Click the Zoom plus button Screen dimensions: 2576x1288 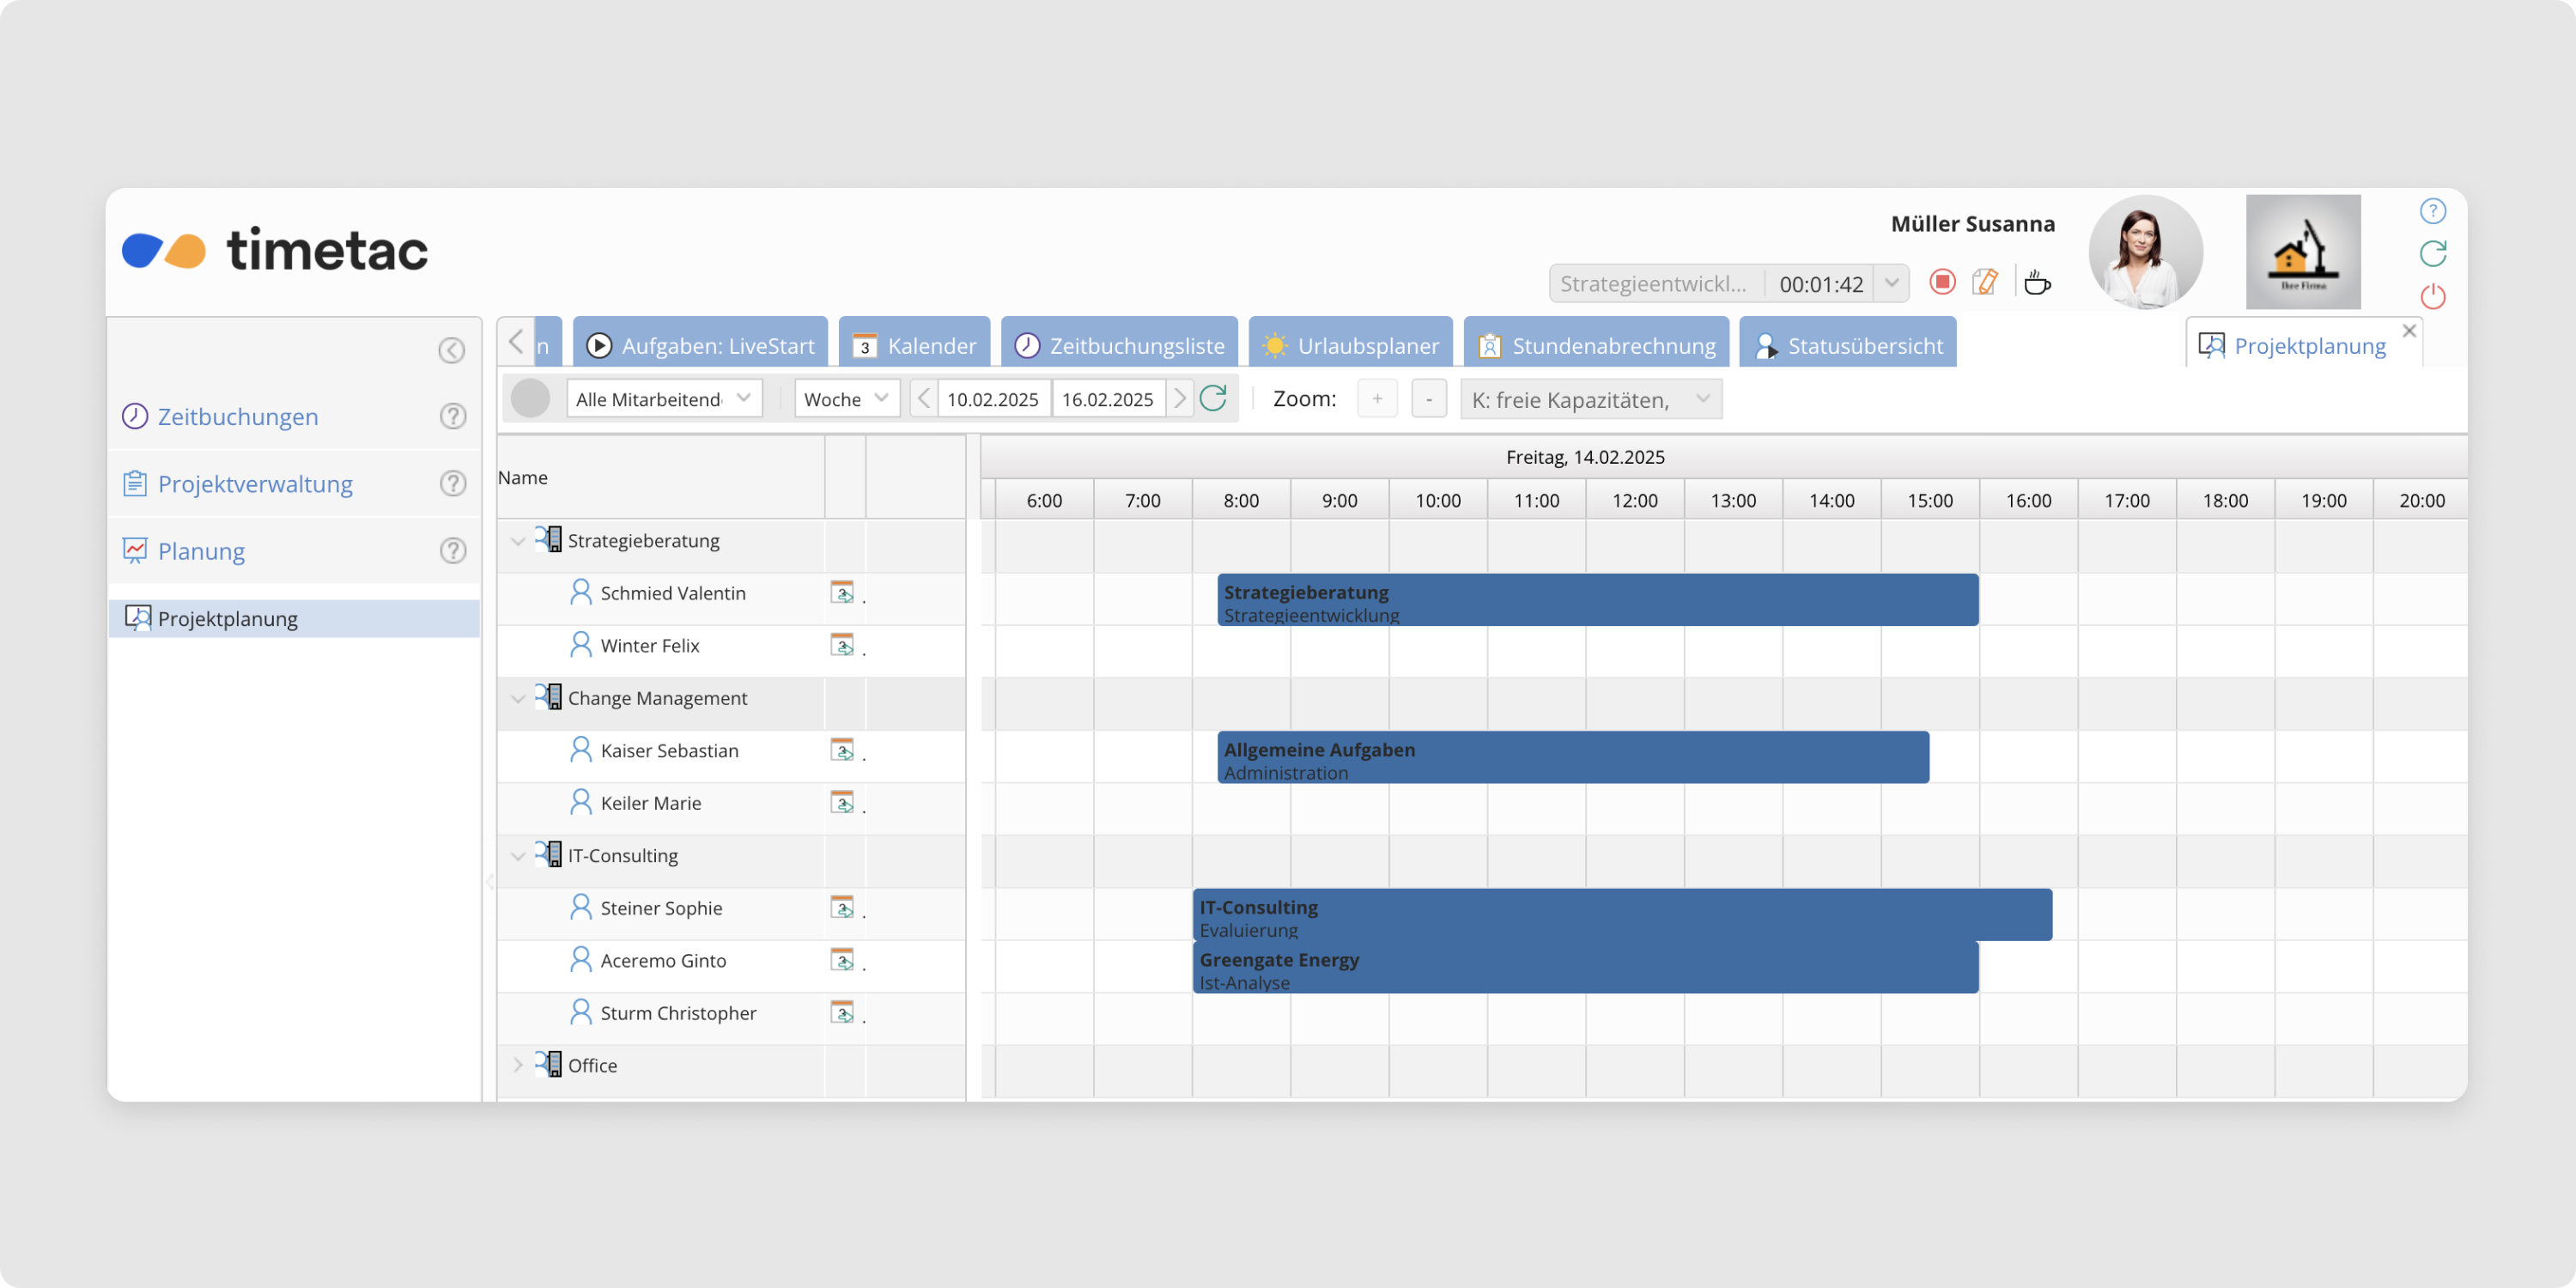[x=1377, y=399]
